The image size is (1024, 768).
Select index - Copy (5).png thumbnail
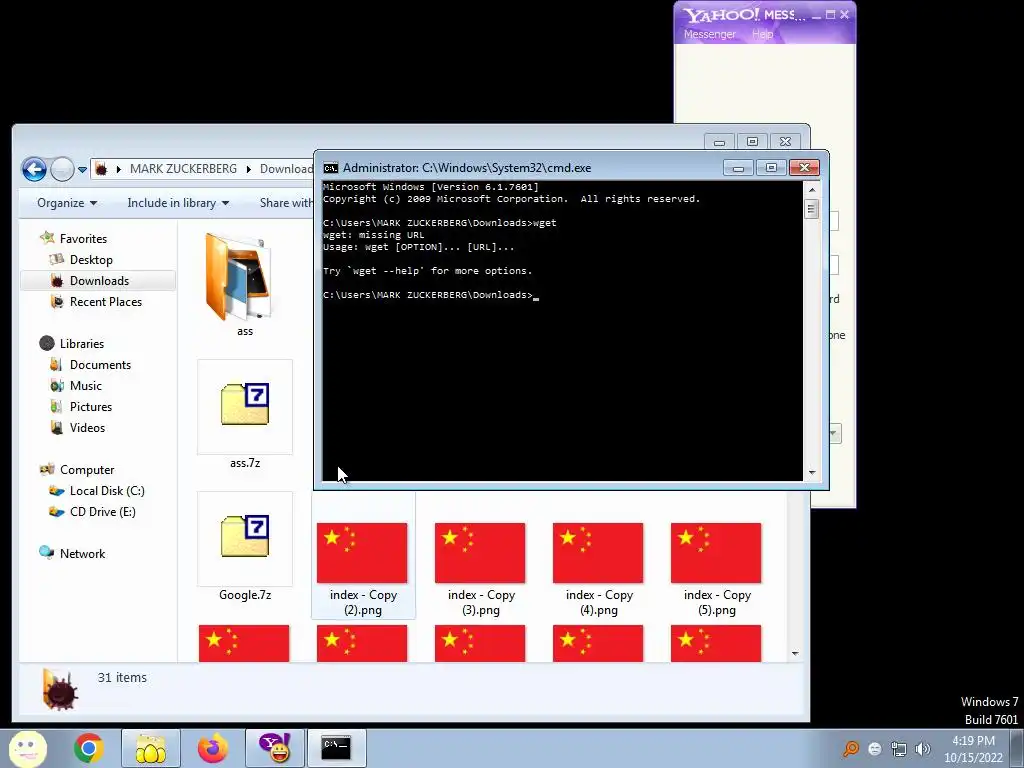[x=716, y=552]
